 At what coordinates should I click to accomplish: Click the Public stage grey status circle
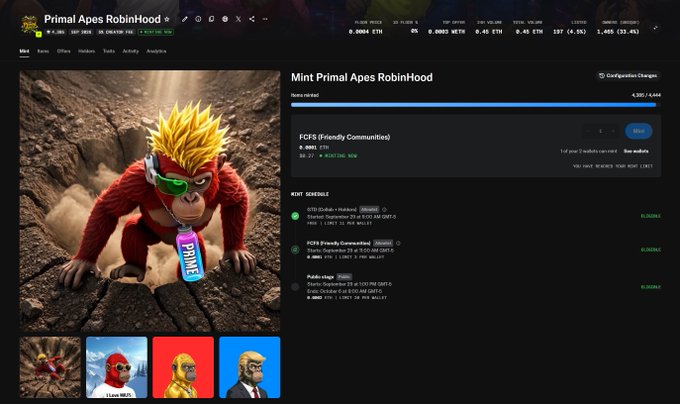tap(295, 287)
